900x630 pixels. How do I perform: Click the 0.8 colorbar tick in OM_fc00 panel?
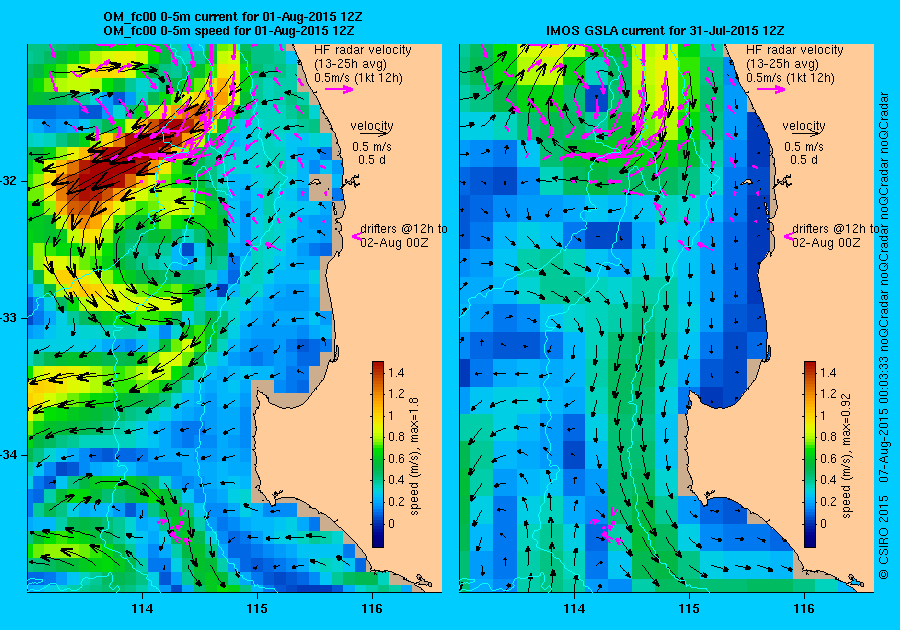tap(396, 437)
